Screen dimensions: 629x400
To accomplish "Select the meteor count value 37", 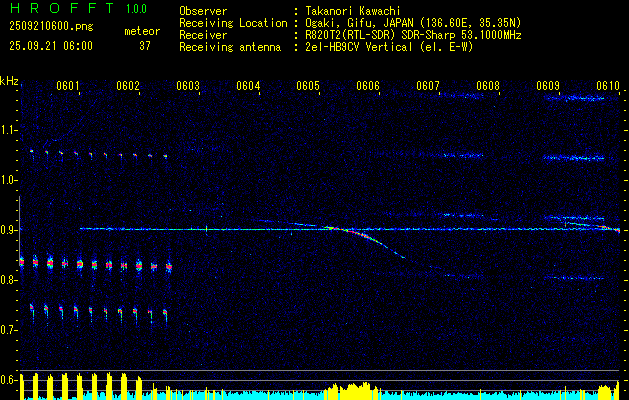I will [145, 46].
